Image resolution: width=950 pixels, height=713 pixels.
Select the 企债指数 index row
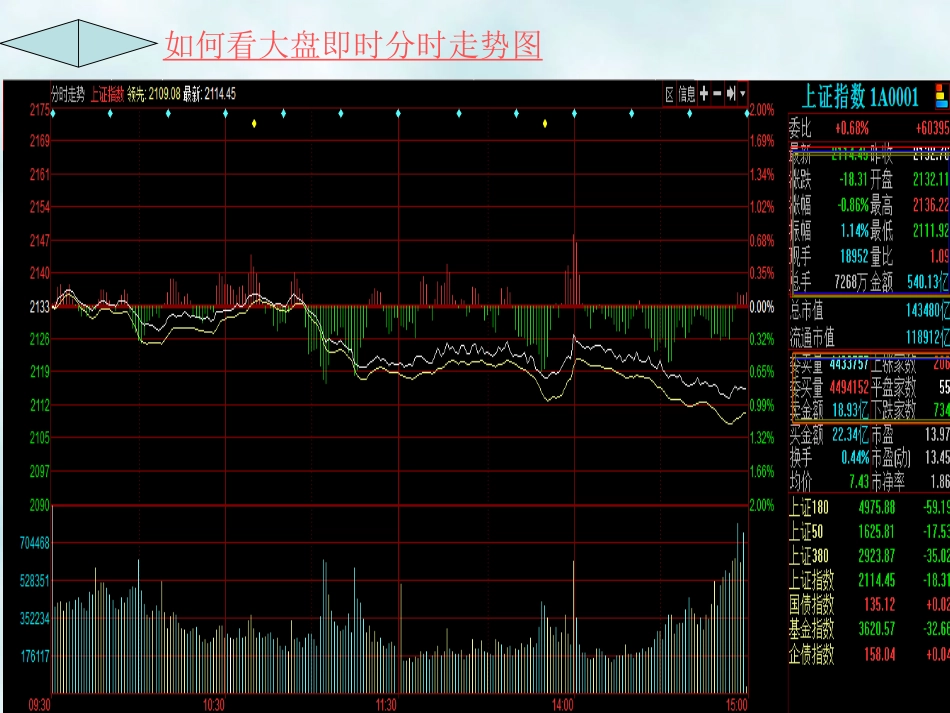pyautogui.click(x=869, y=654)
